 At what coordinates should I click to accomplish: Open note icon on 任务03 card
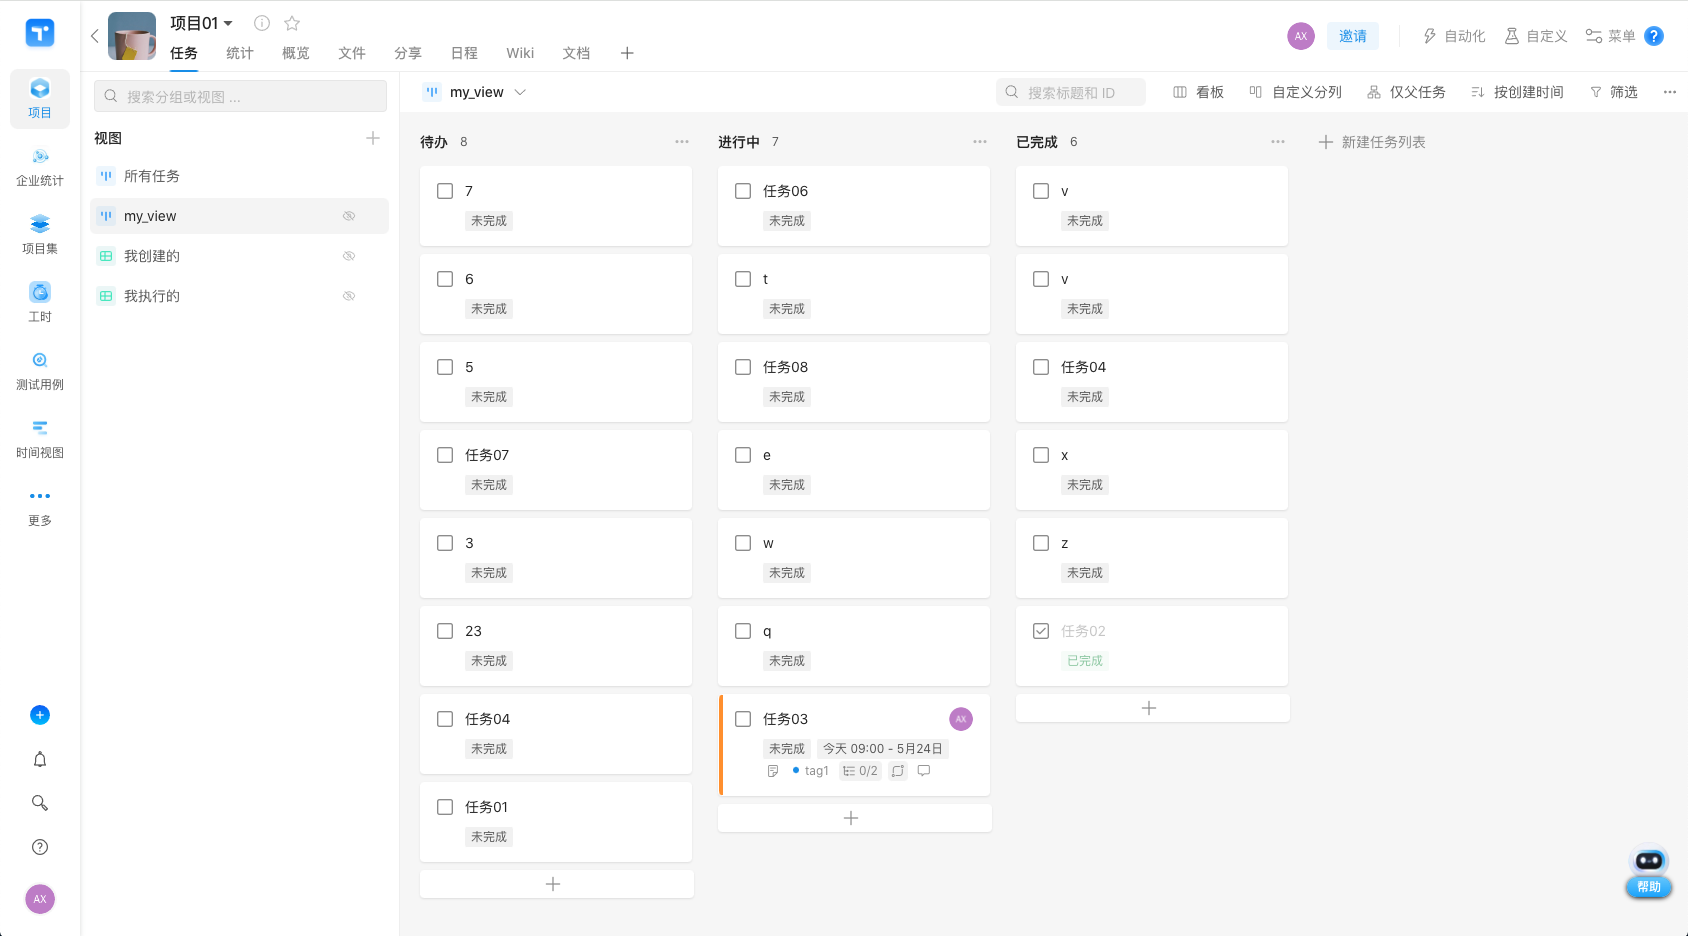tap(773, 771)
